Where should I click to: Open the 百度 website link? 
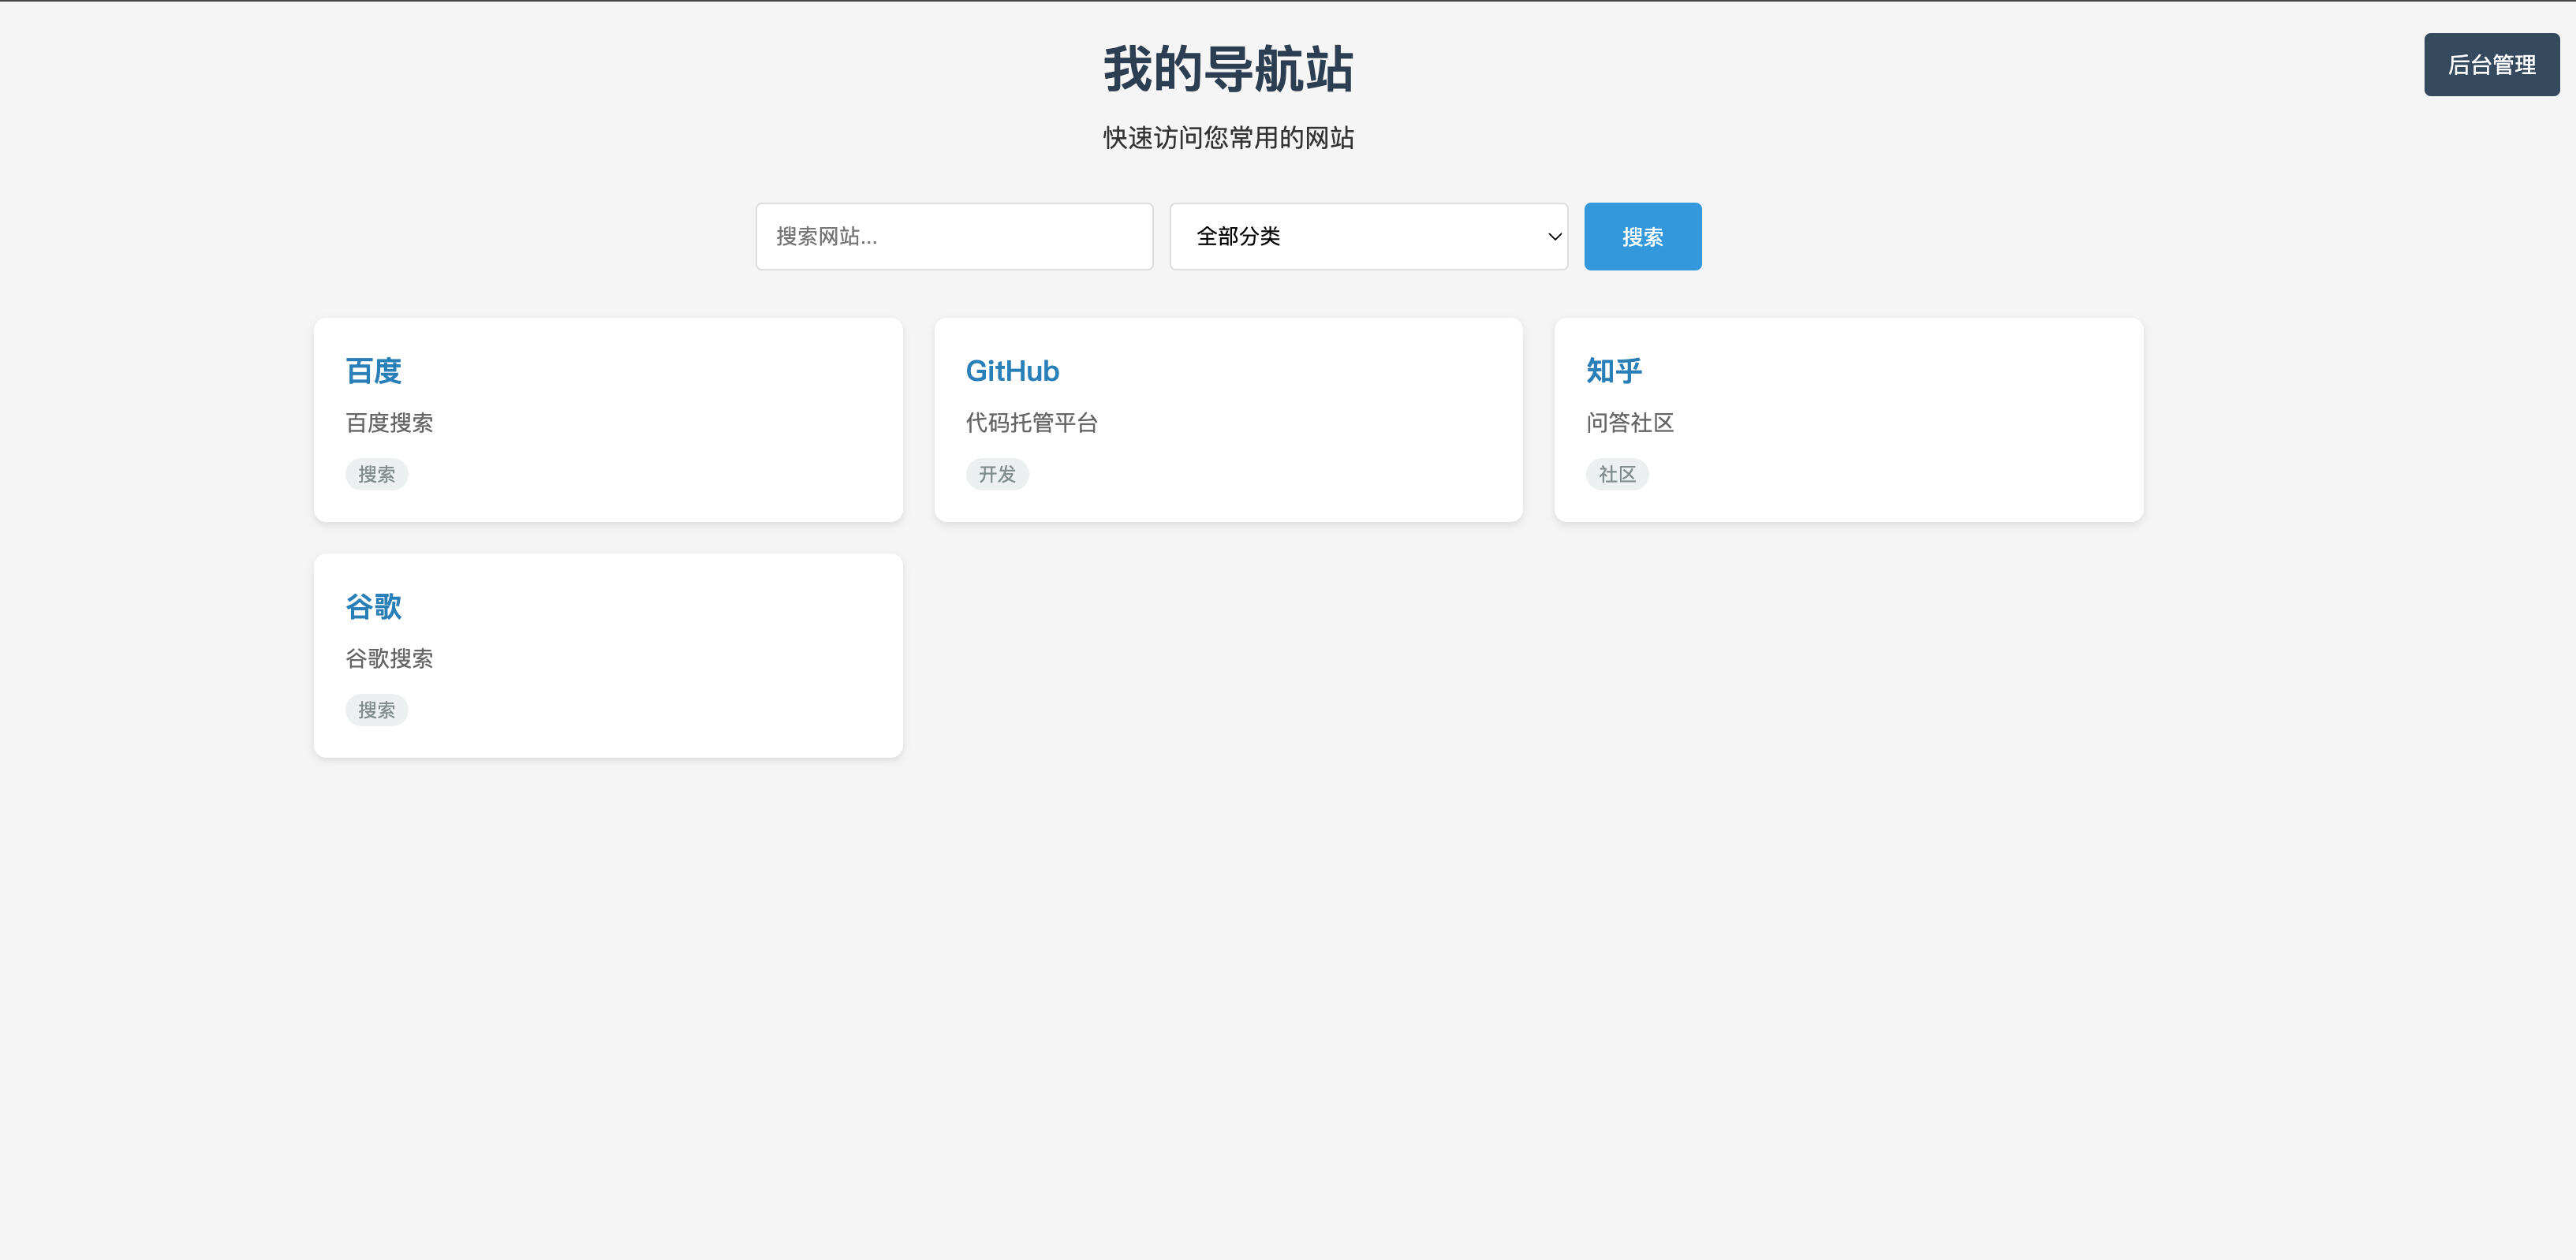[373, 370]
